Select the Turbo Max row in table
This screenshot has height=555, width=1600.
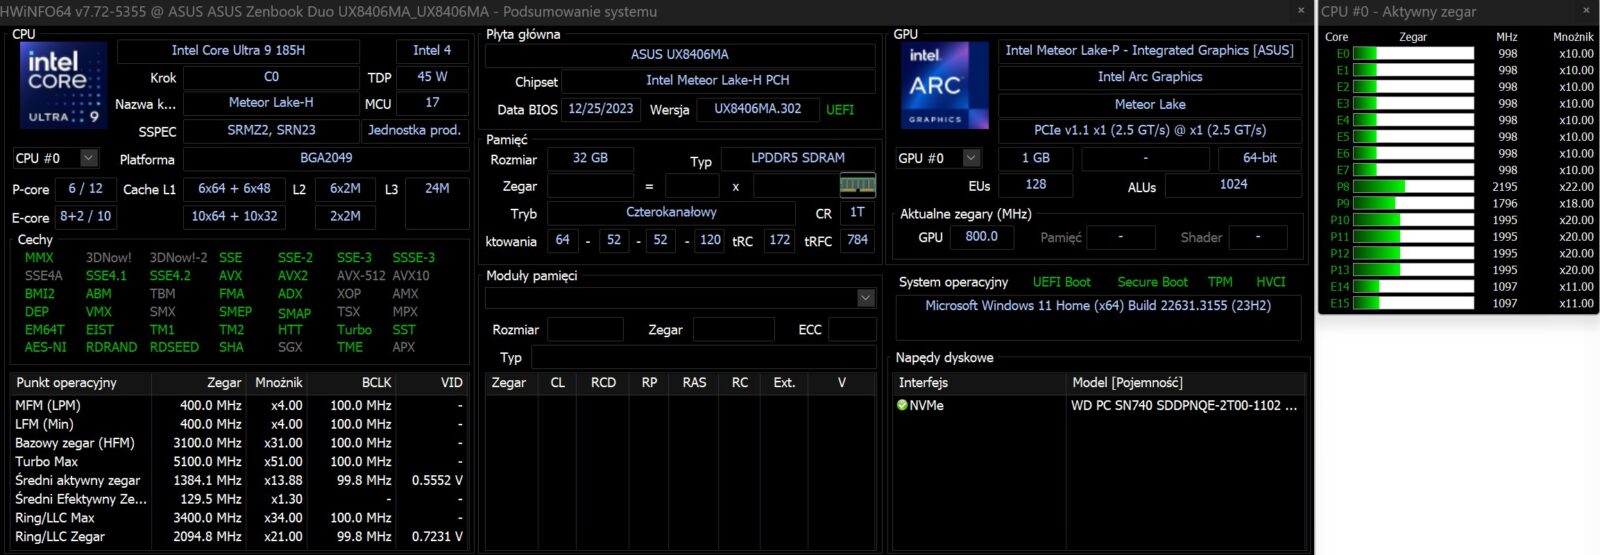tap(46, 461)
